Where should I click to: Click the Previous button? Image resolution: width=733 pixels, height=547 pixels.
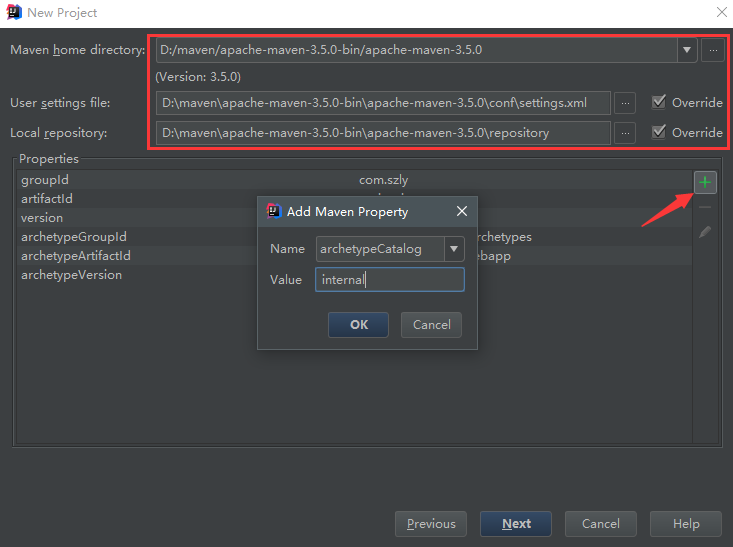[x=431, y=524]
